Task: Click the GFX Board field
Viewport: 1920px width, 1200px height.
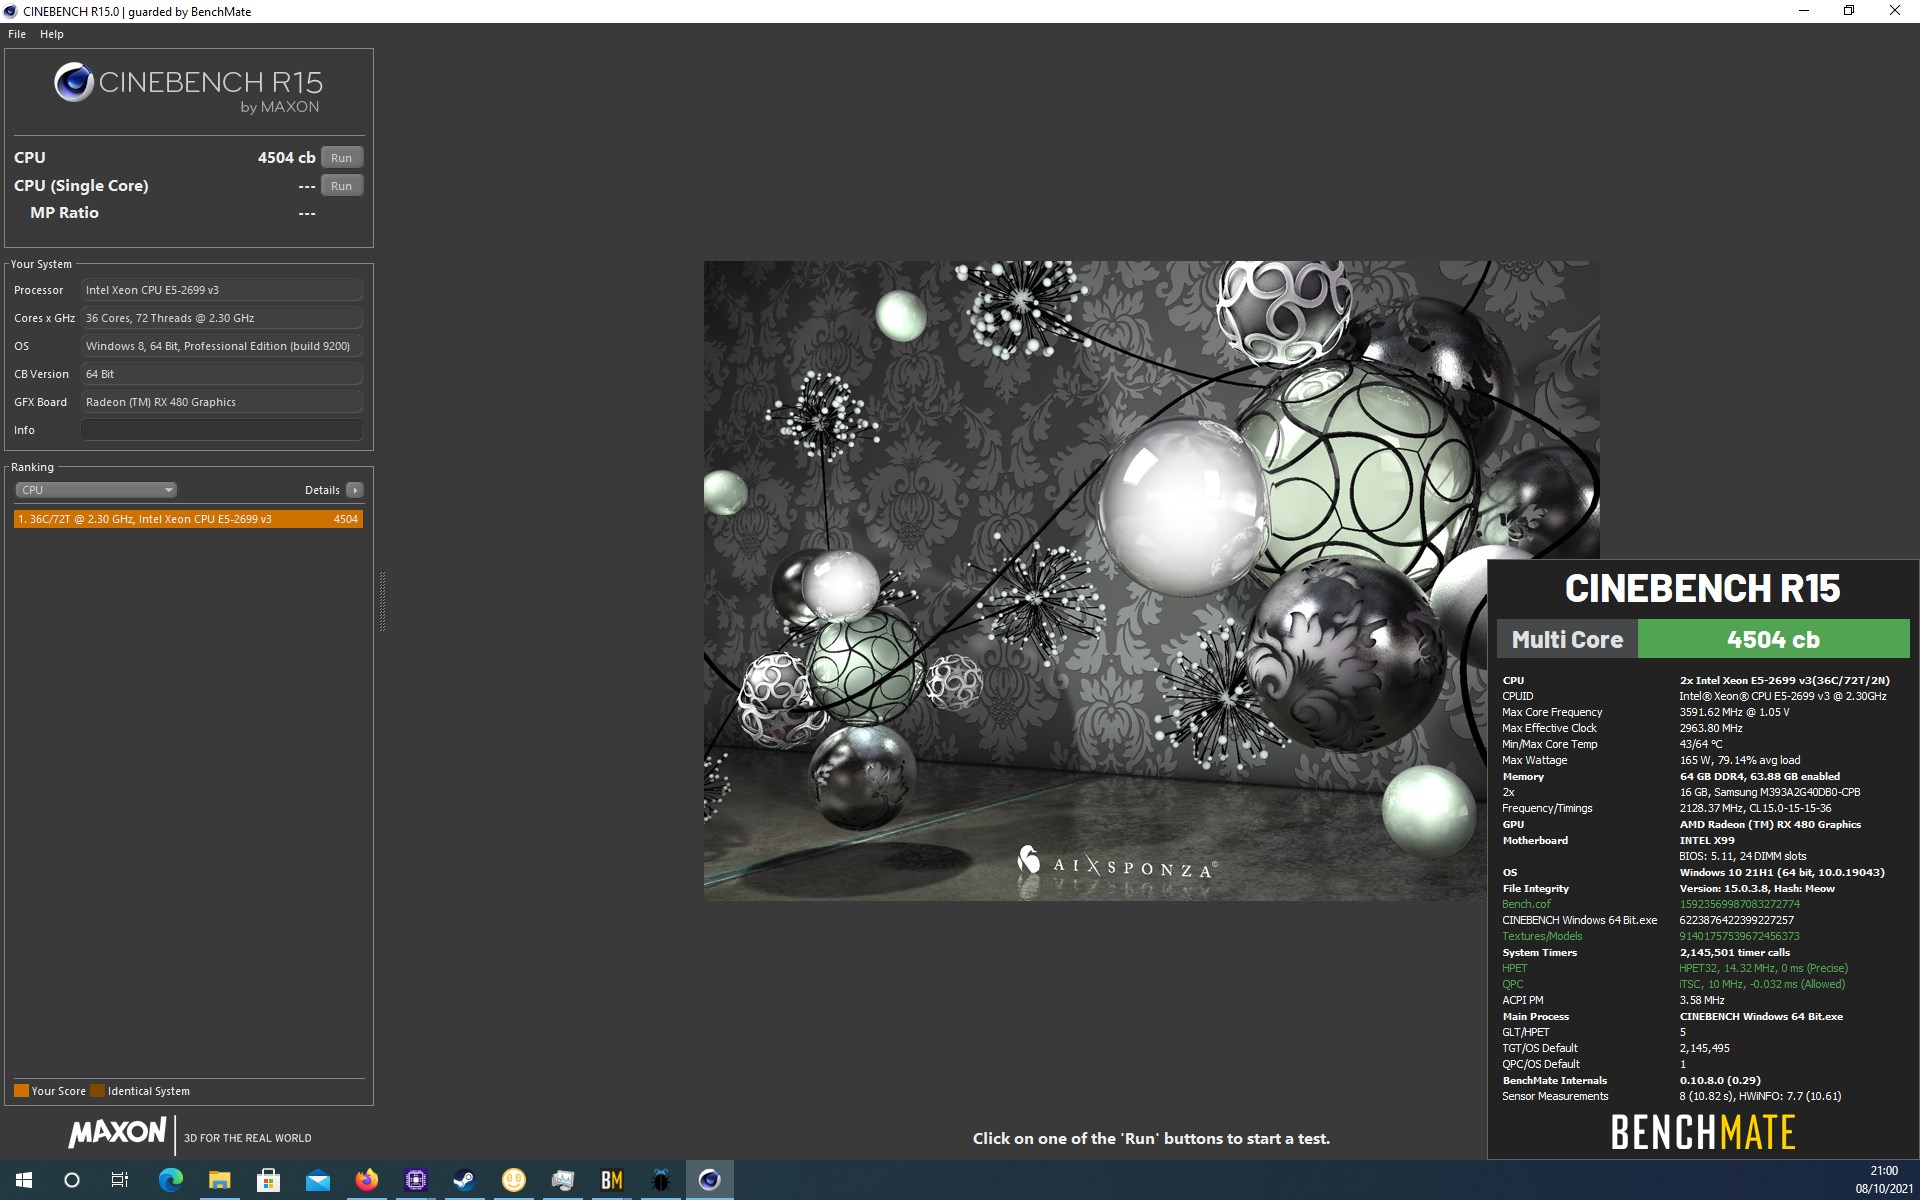Action: coord(222,402)
